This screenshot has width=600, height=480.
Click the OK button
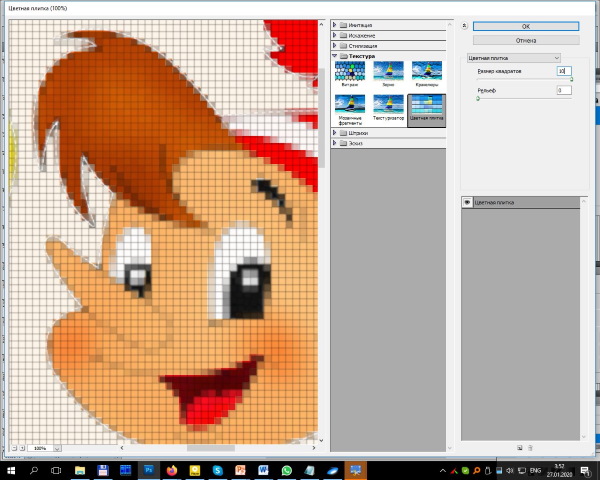tap(526, 26)
